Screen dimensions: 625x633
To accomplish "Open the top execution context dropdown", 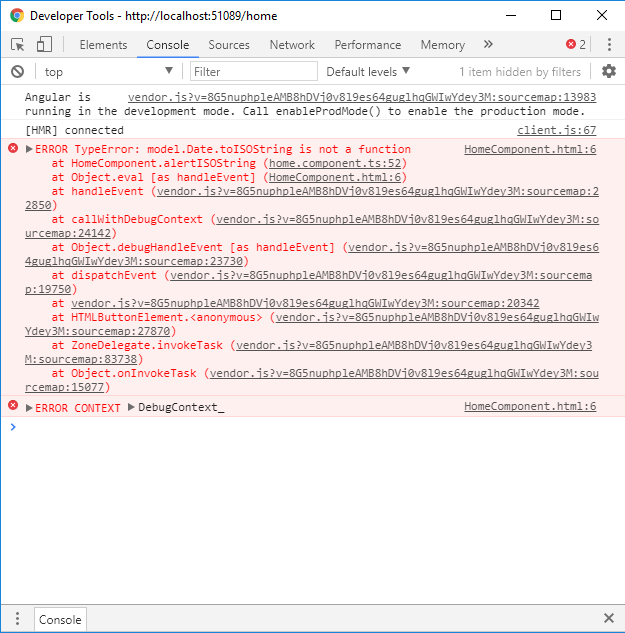I will click(109, 72).
